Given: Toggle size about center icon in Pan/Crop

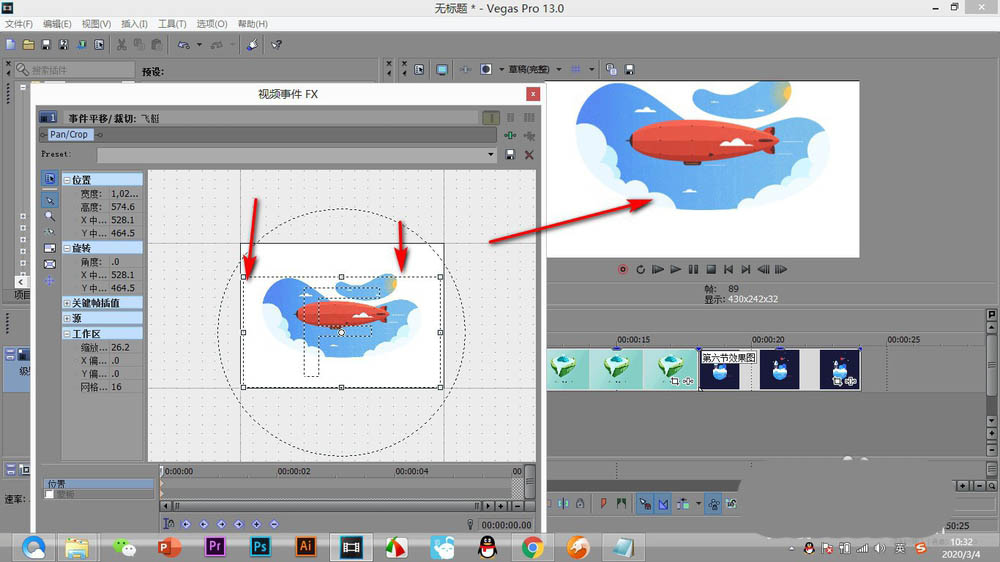Looking at the screenshot, I should point(50,264).
